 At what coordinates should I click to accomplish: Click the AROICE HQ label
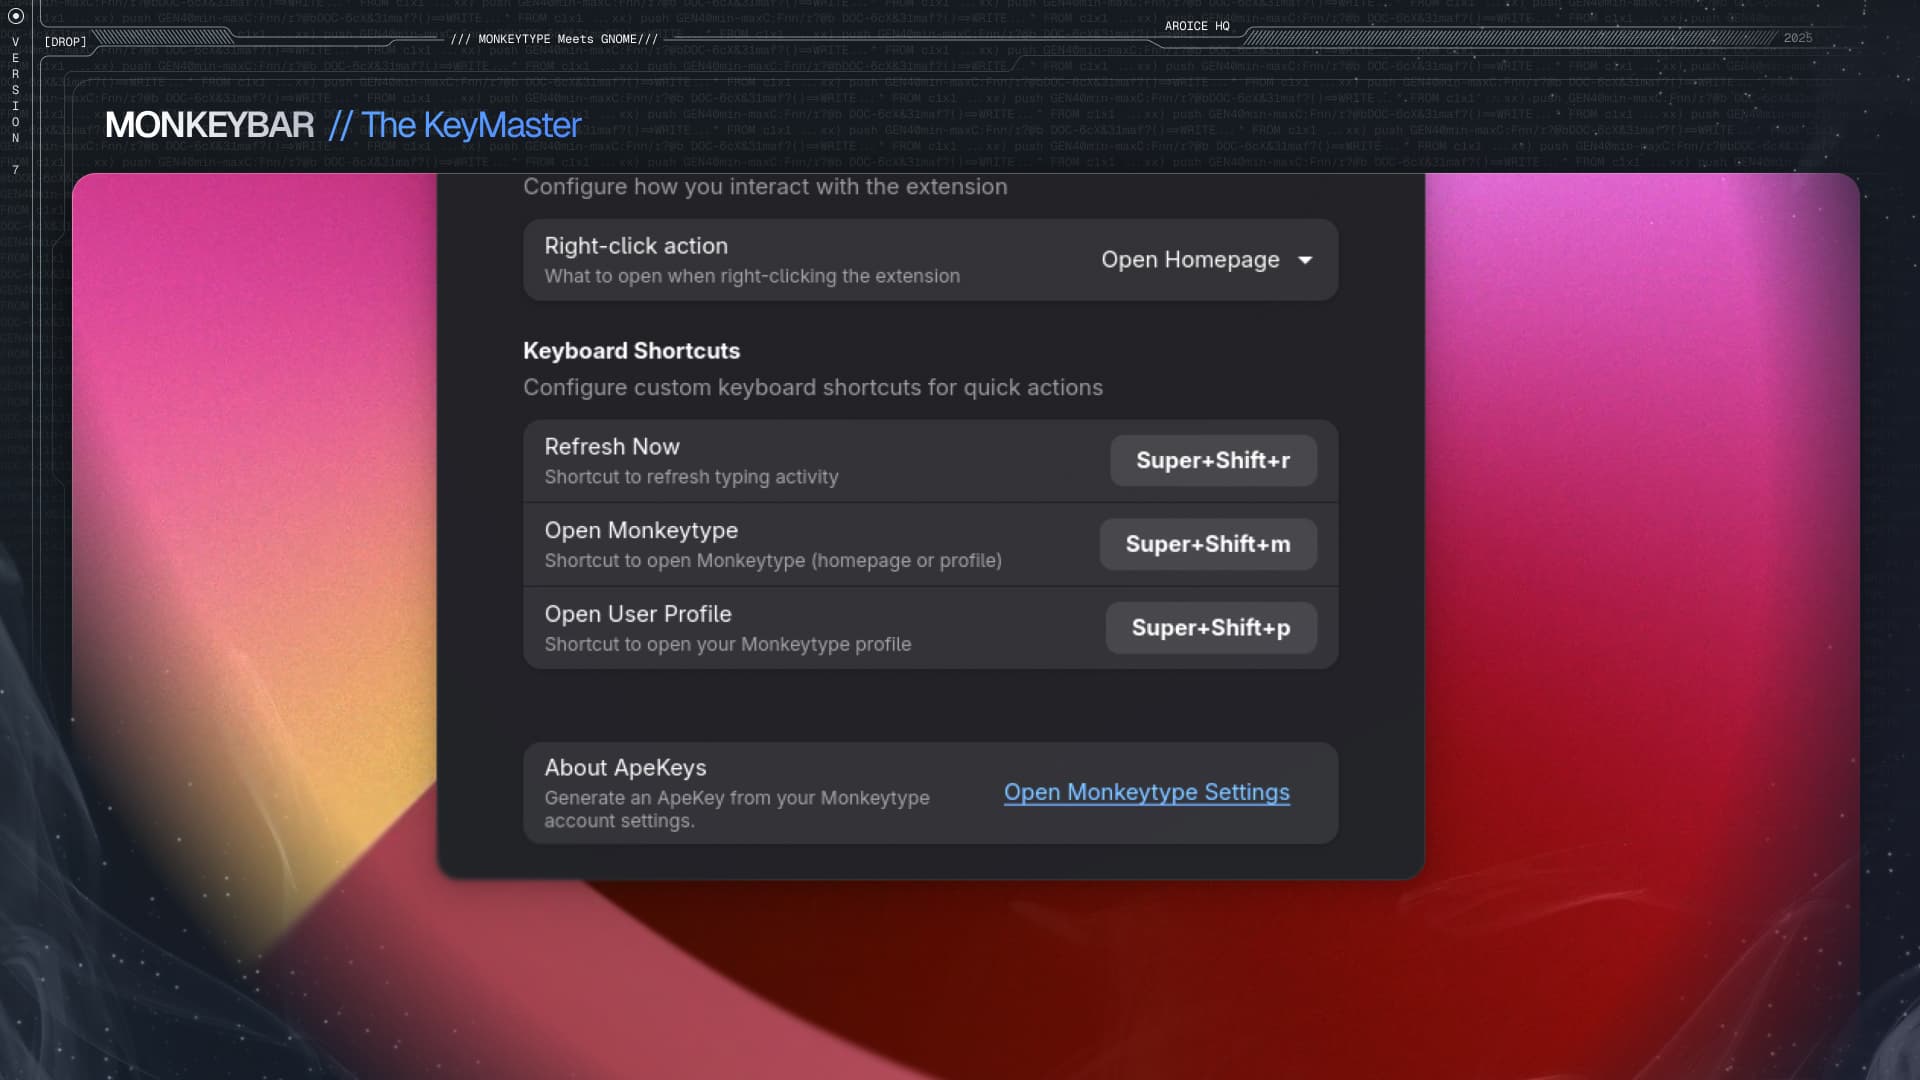[x=1196, y=26]
